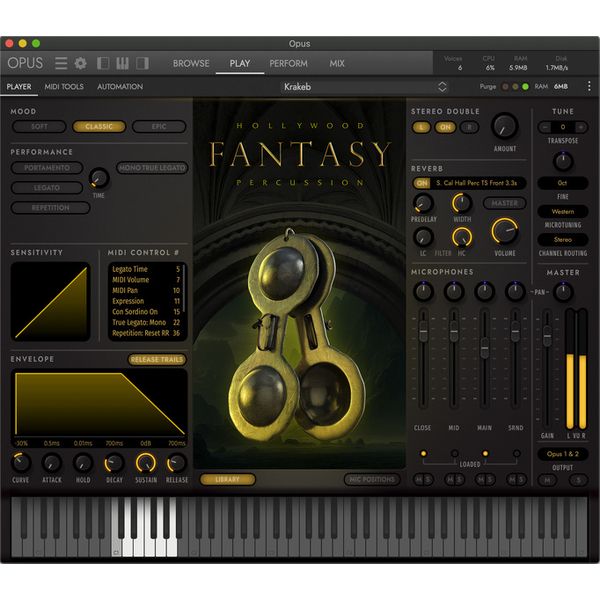This screenshot has width=600, height=600.
Task: Select Stereo Double L channel
Action: (x=421, y=127)
